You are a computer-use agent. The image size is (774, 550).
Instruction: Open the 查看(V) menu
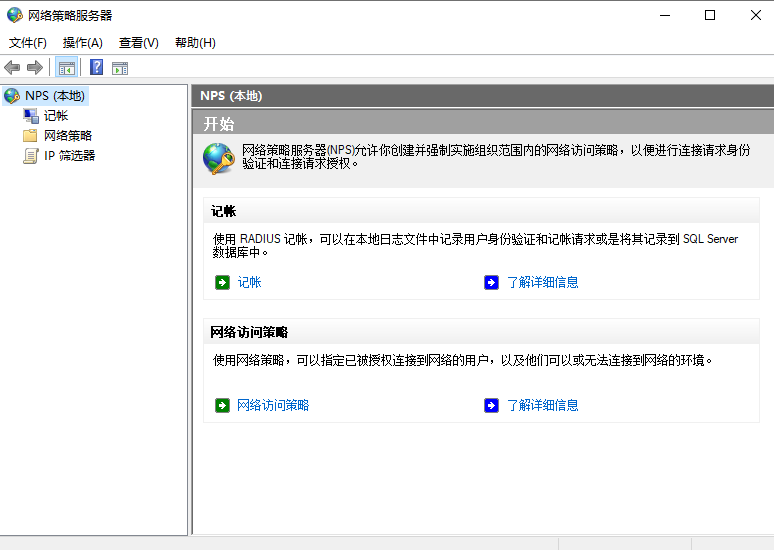[x=139, y=43]
